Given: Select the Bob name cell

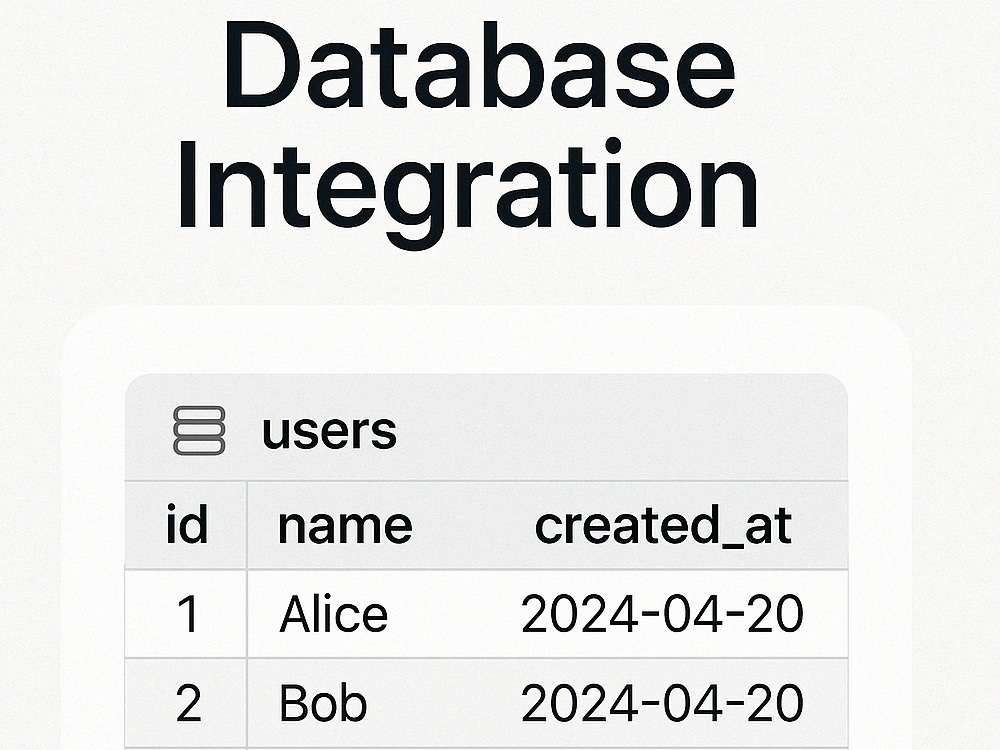Looking at the screenshot, I should 323,702.
